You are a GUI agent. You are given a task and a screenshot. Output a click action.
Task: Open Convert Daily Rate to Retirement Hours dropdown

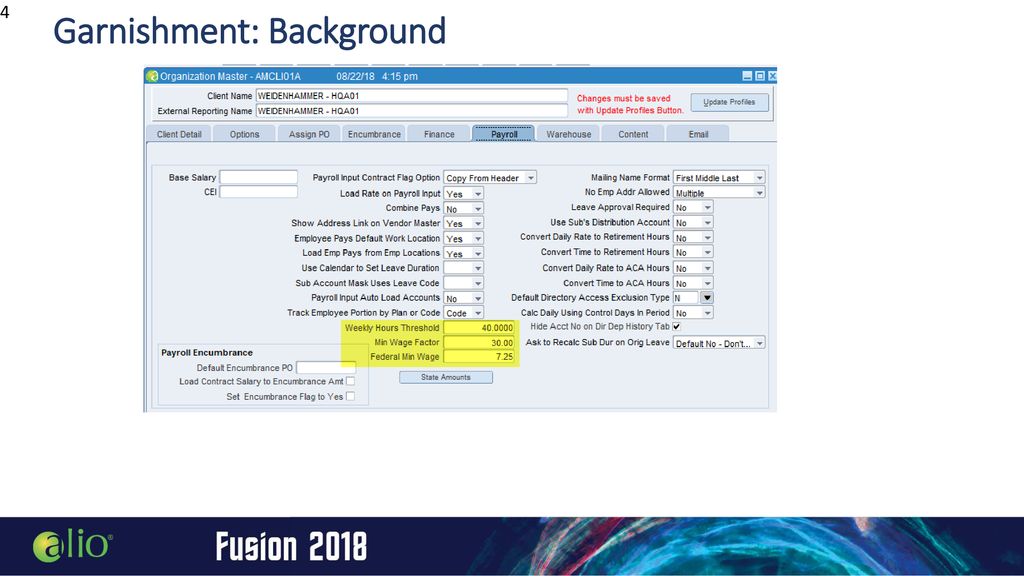tap(693, 238)
